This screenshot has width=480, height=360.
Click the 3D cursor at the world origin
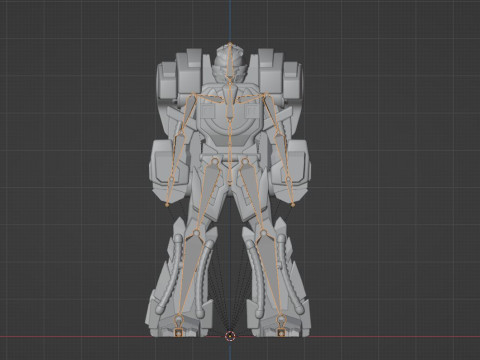(230, 336)
